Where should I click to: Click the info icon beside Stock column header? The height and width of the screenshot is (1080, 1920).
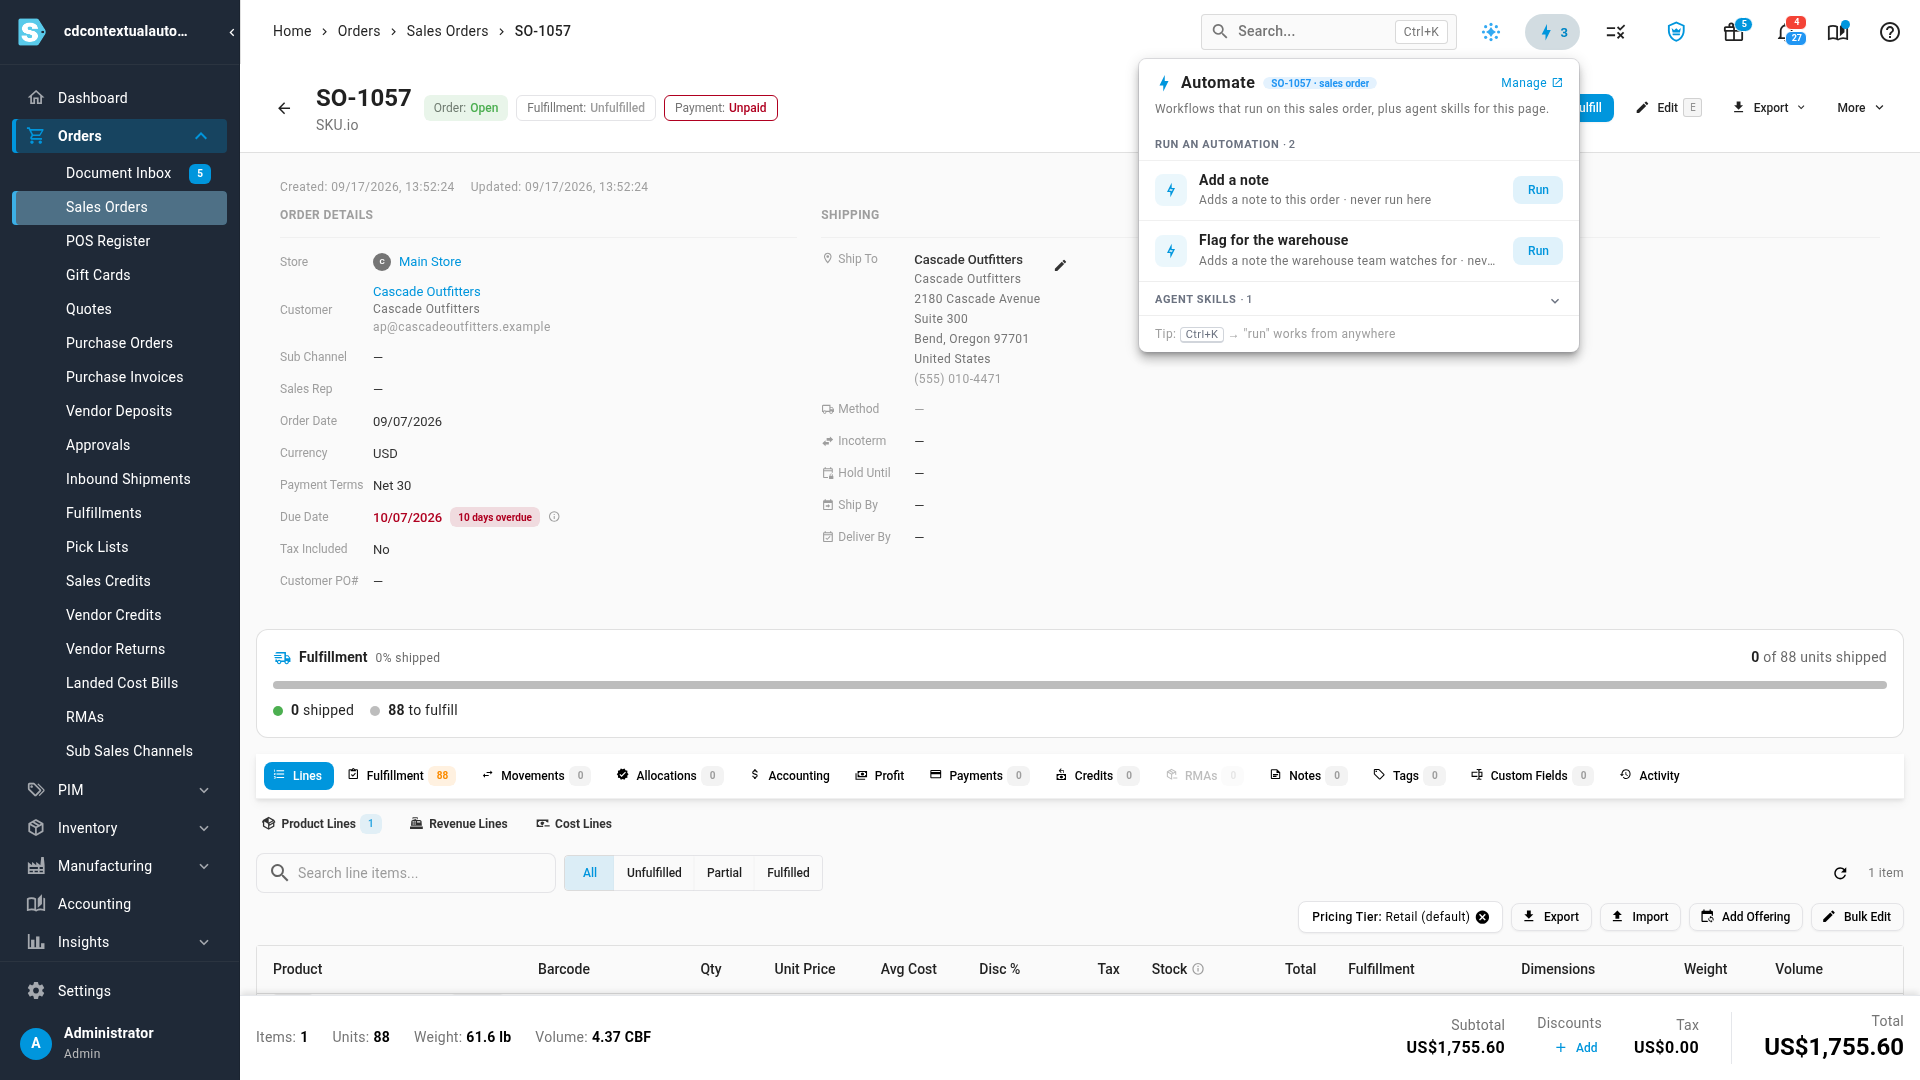1198,969
